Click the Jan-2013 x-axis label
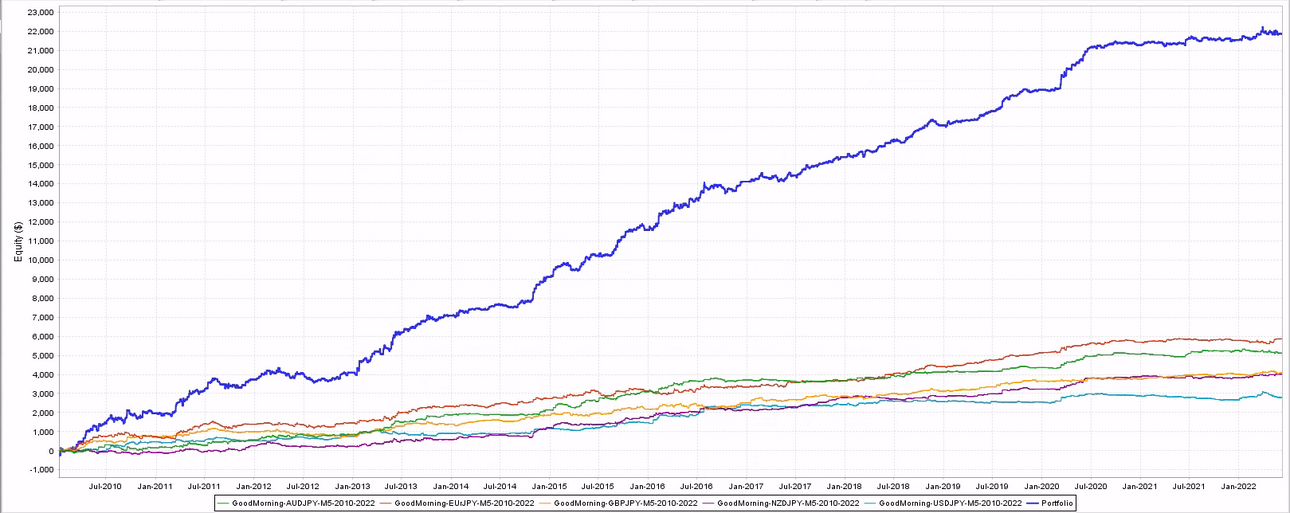This screenshot has width=1290, height=513. click(352, 487)
